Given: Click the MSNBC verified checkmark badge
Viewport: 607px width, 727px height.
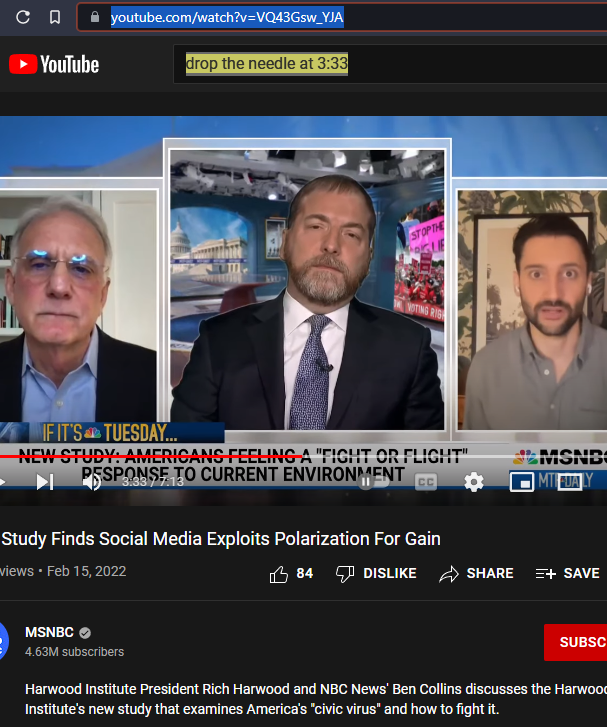Looking at the screenshot, I should [85, 633].
